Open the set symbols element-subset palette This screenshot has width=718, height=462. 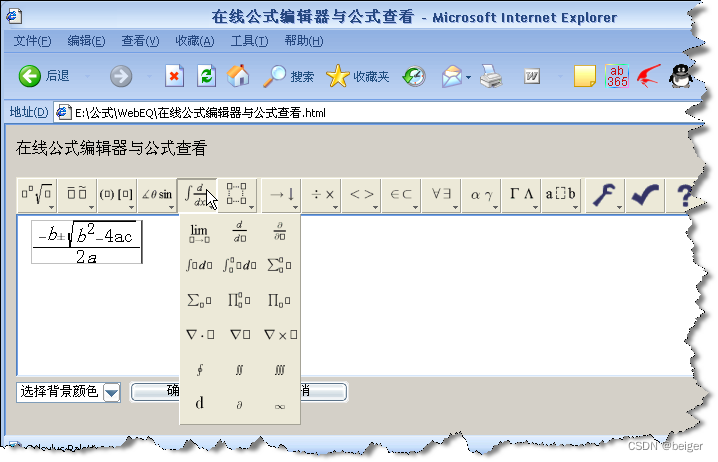click(x=401, y=195)
